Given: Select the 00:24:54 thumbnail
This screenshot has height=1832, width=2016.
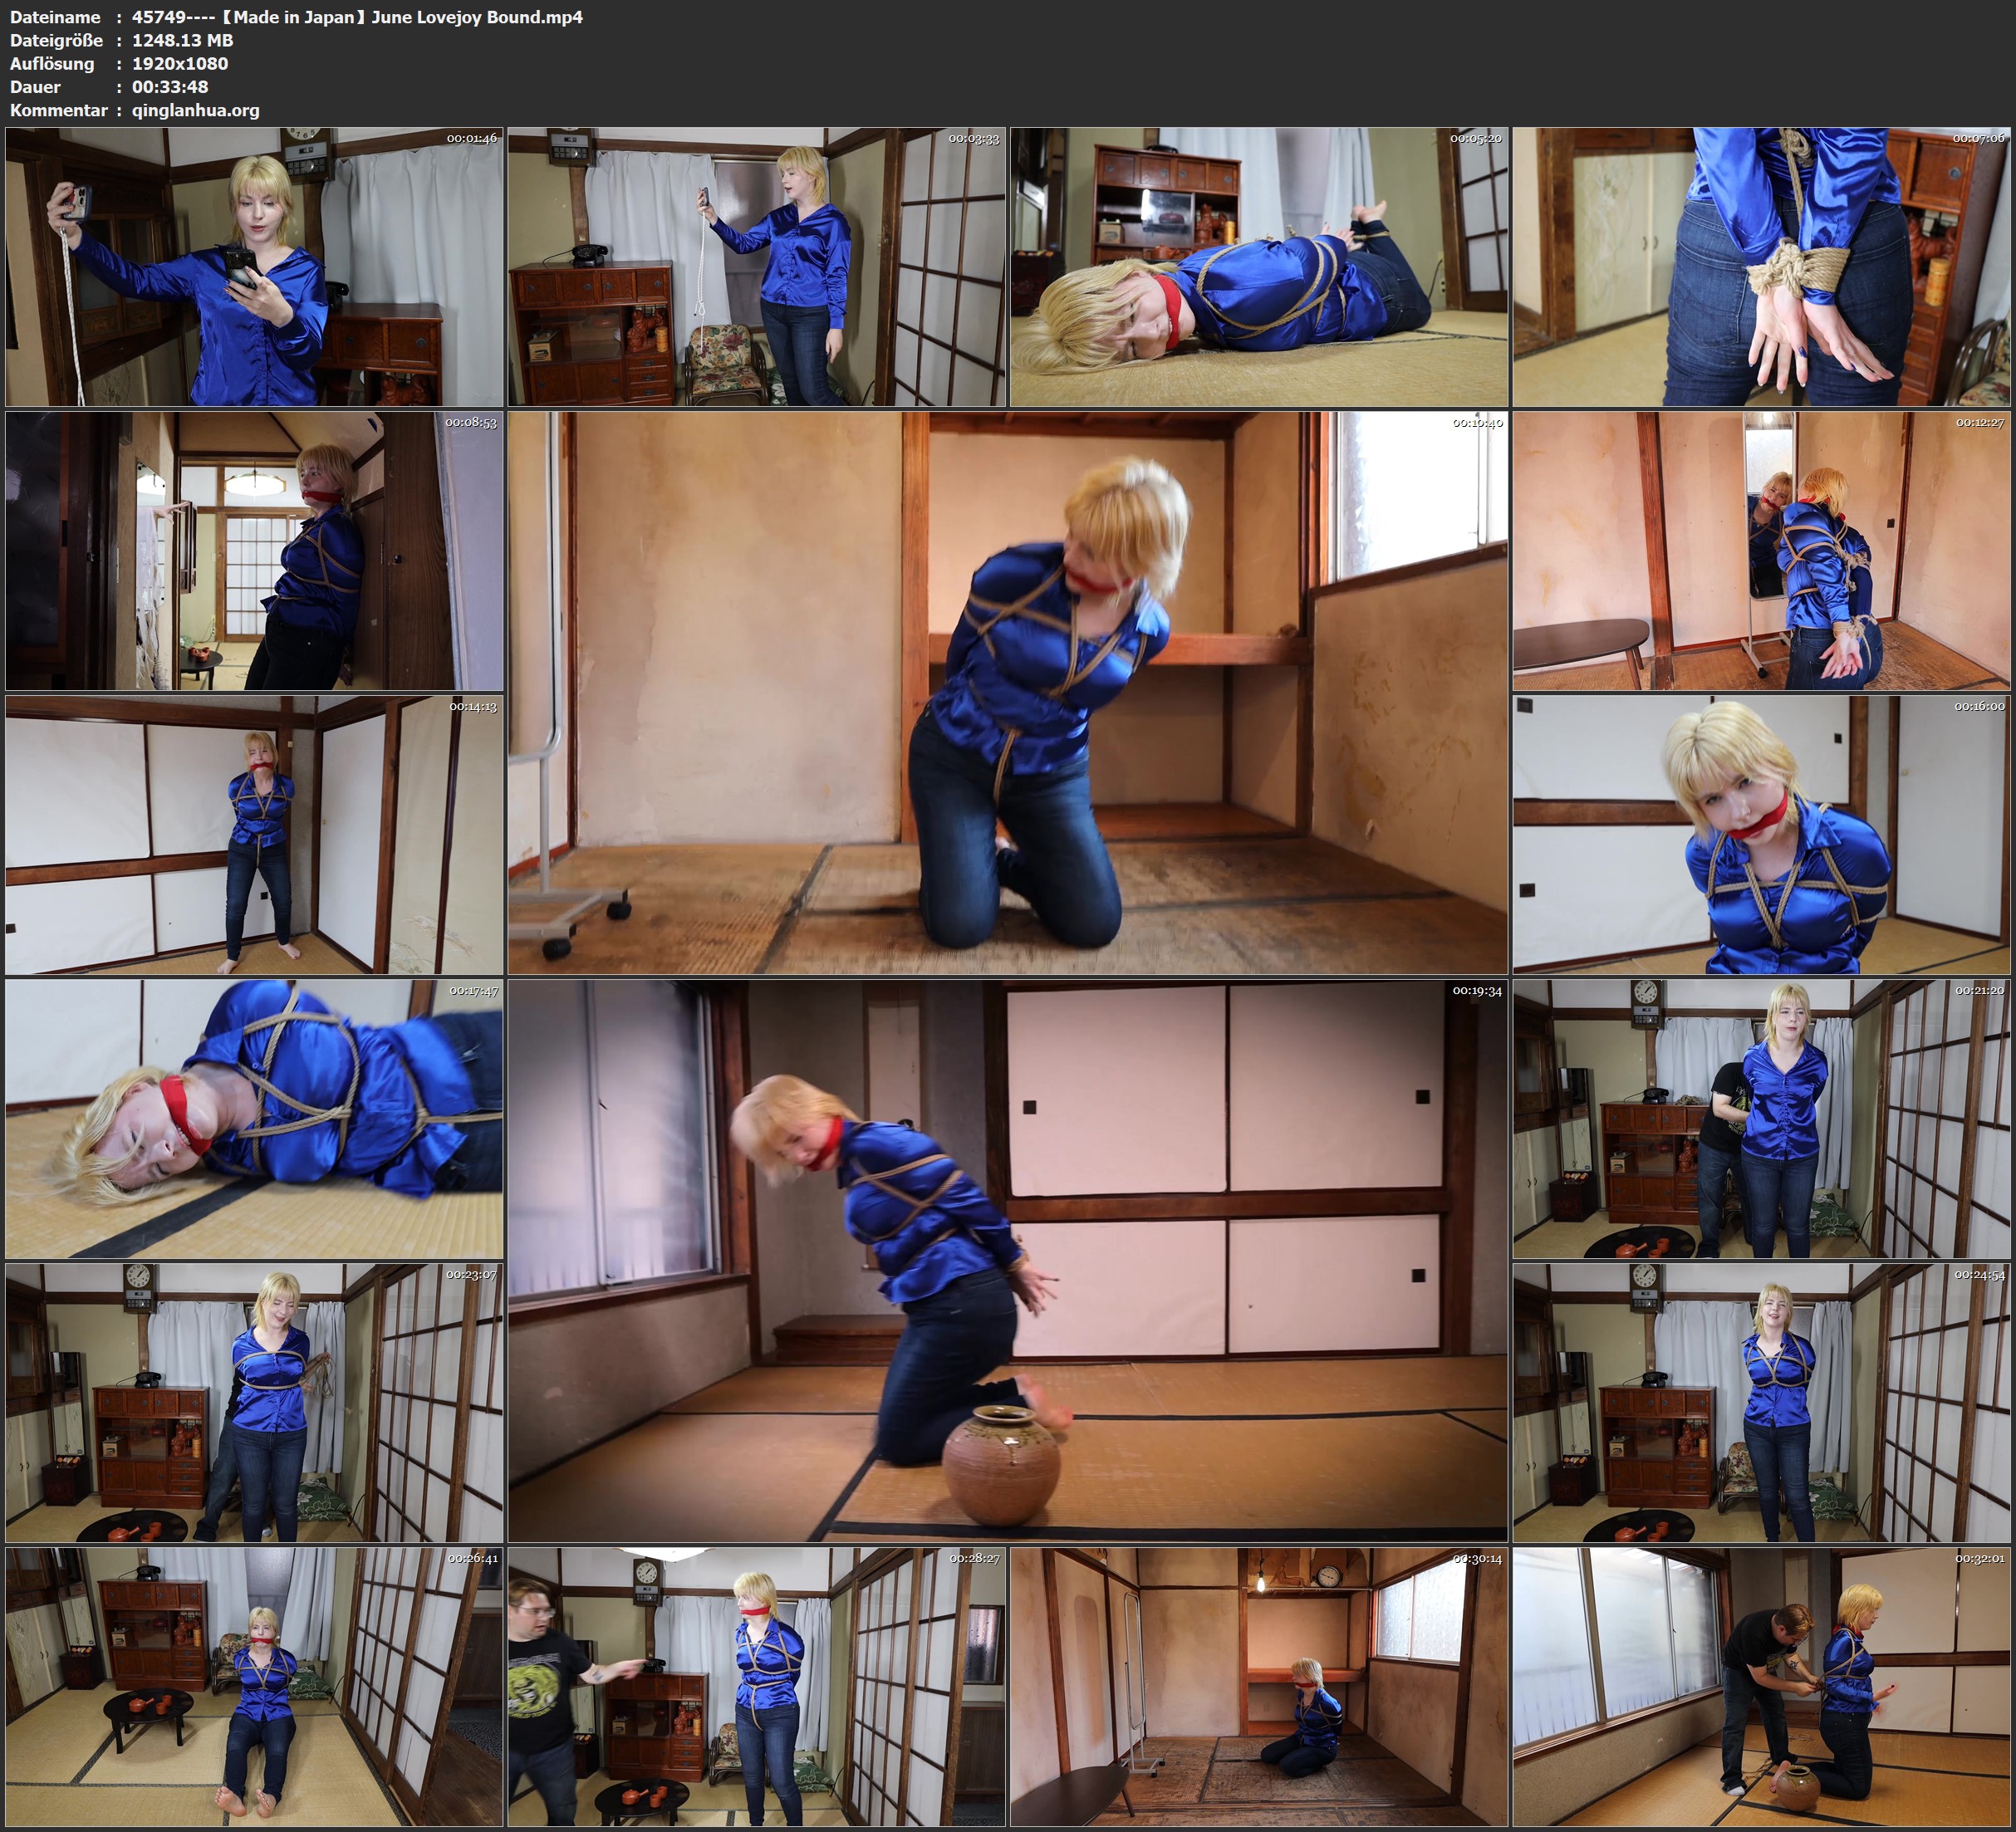Looking at the screenshot, I should 1760,1402.
